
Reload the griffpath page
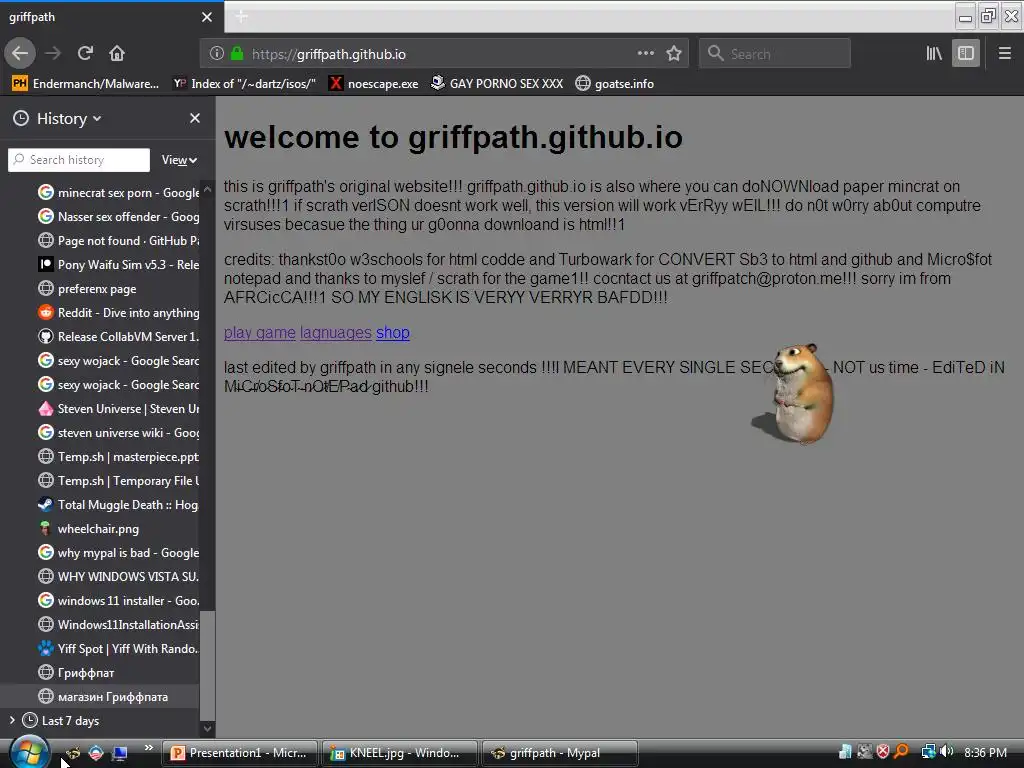pos(85,53)
